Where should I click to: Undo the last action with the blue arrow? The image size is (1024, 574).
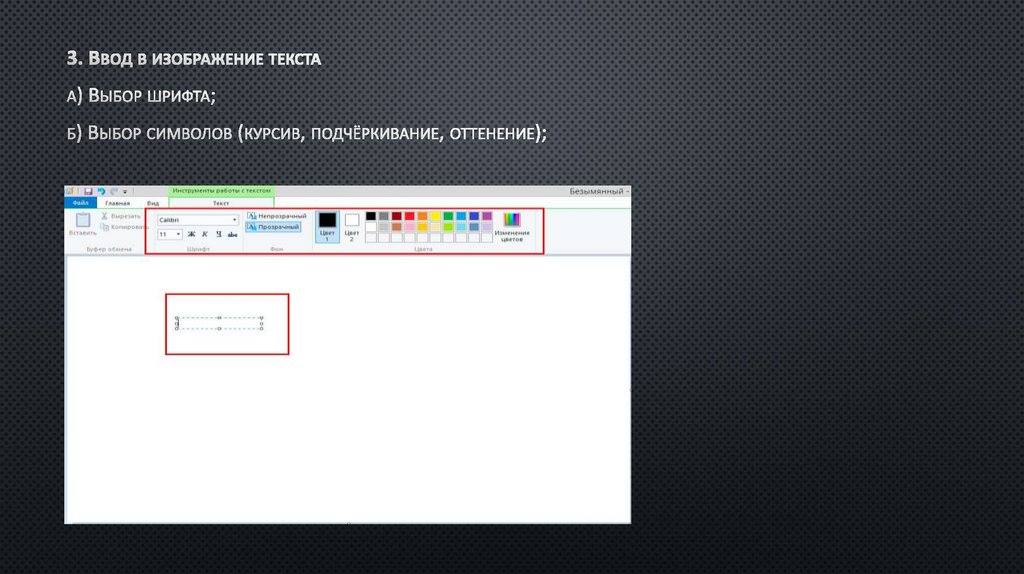(x=101, y=191)
